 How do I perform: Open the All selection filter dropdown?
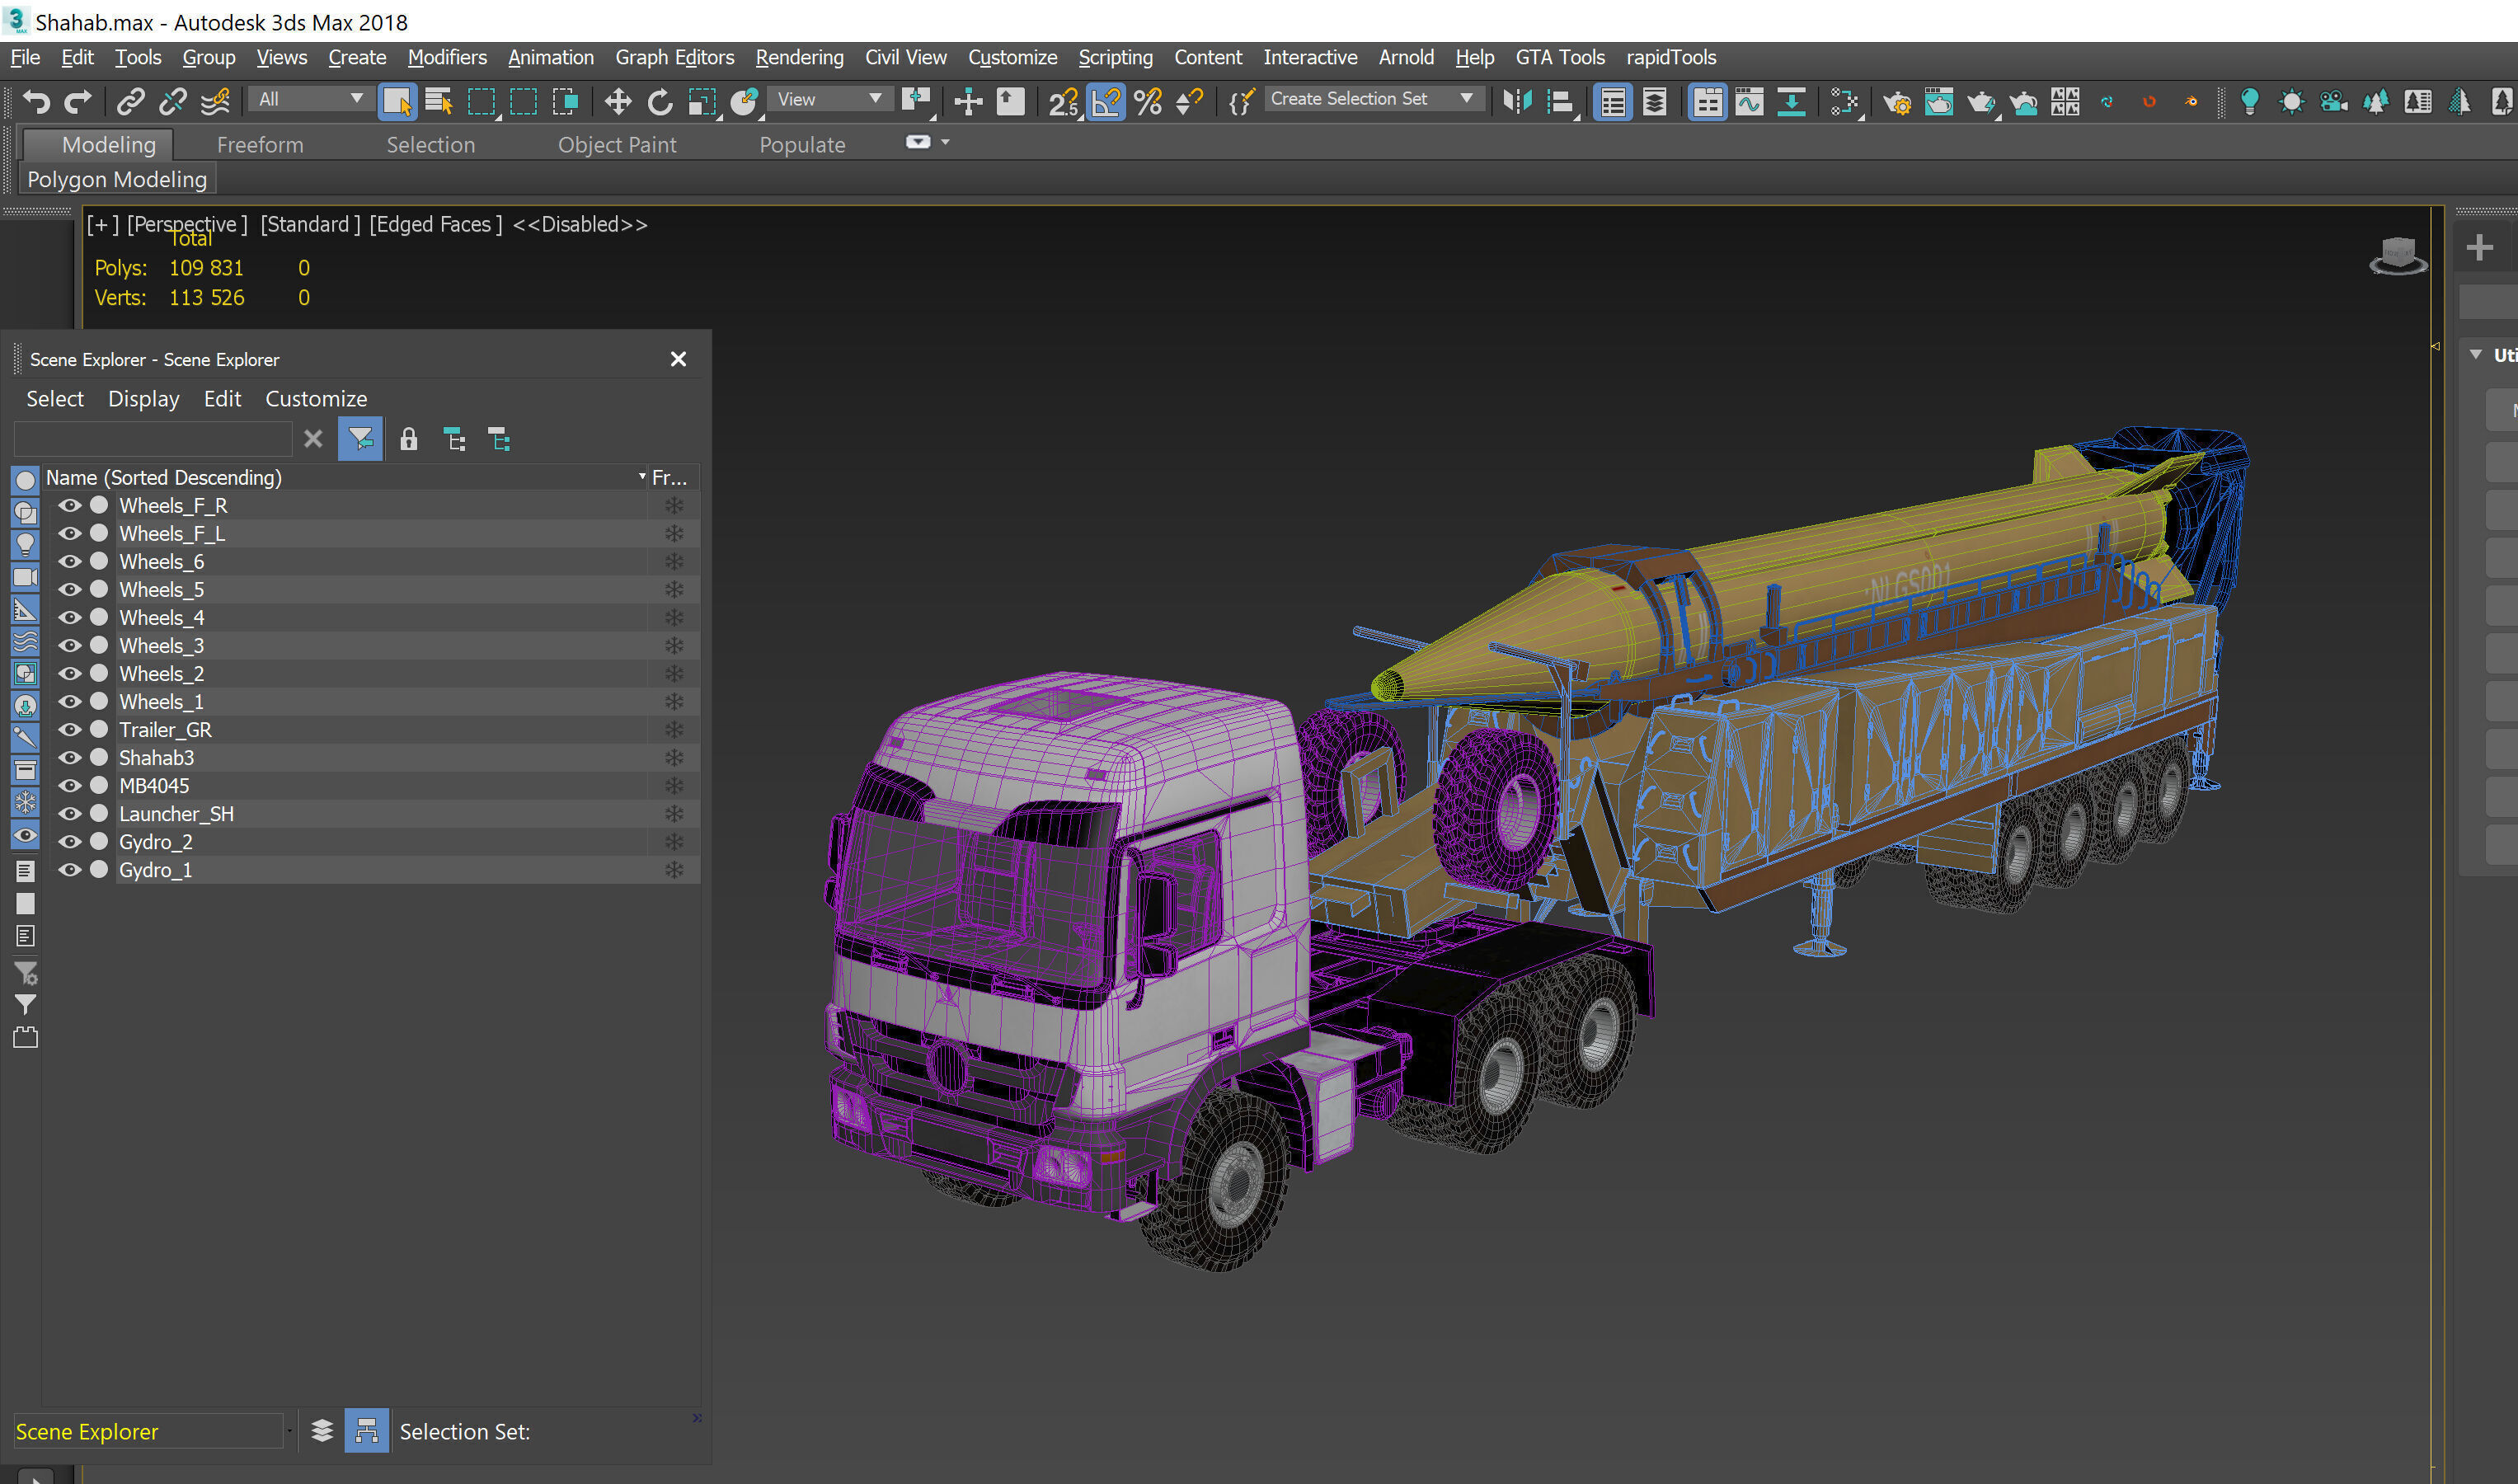tap(310, 99)
